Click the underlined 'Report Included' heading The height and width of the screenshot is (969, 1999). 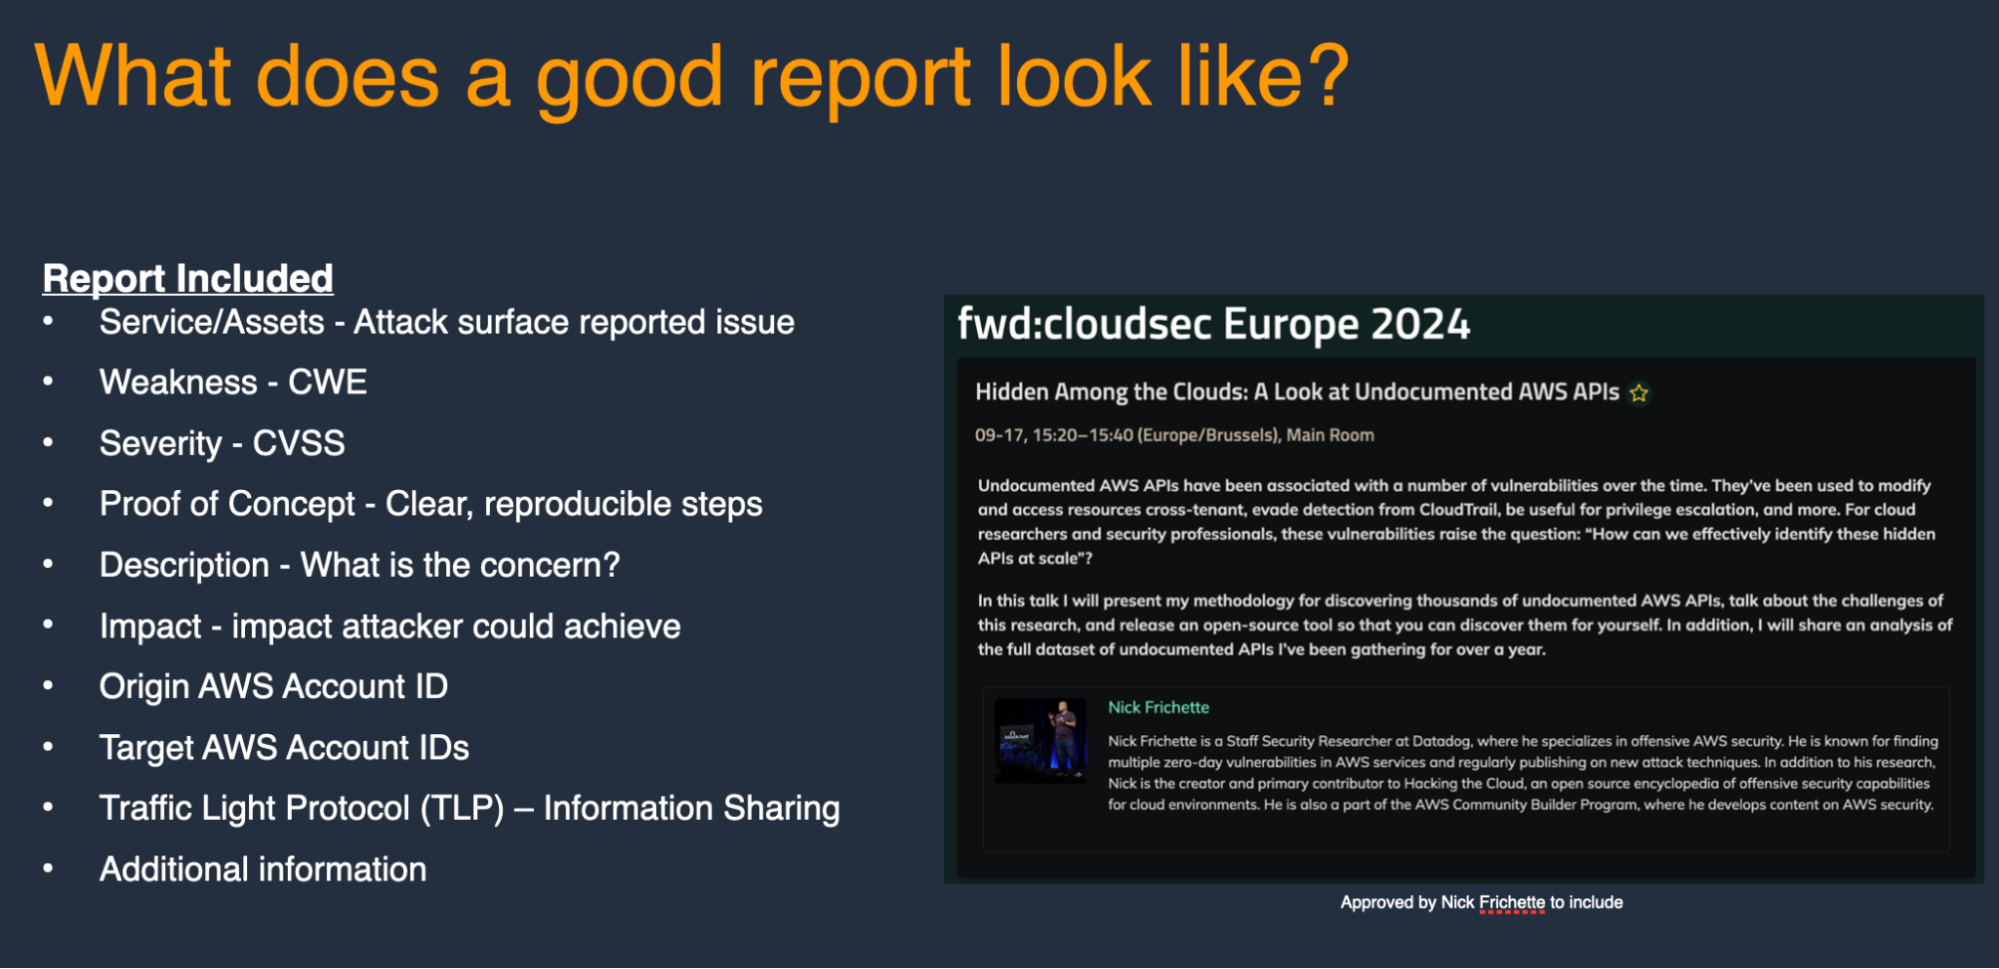point(187,278)
